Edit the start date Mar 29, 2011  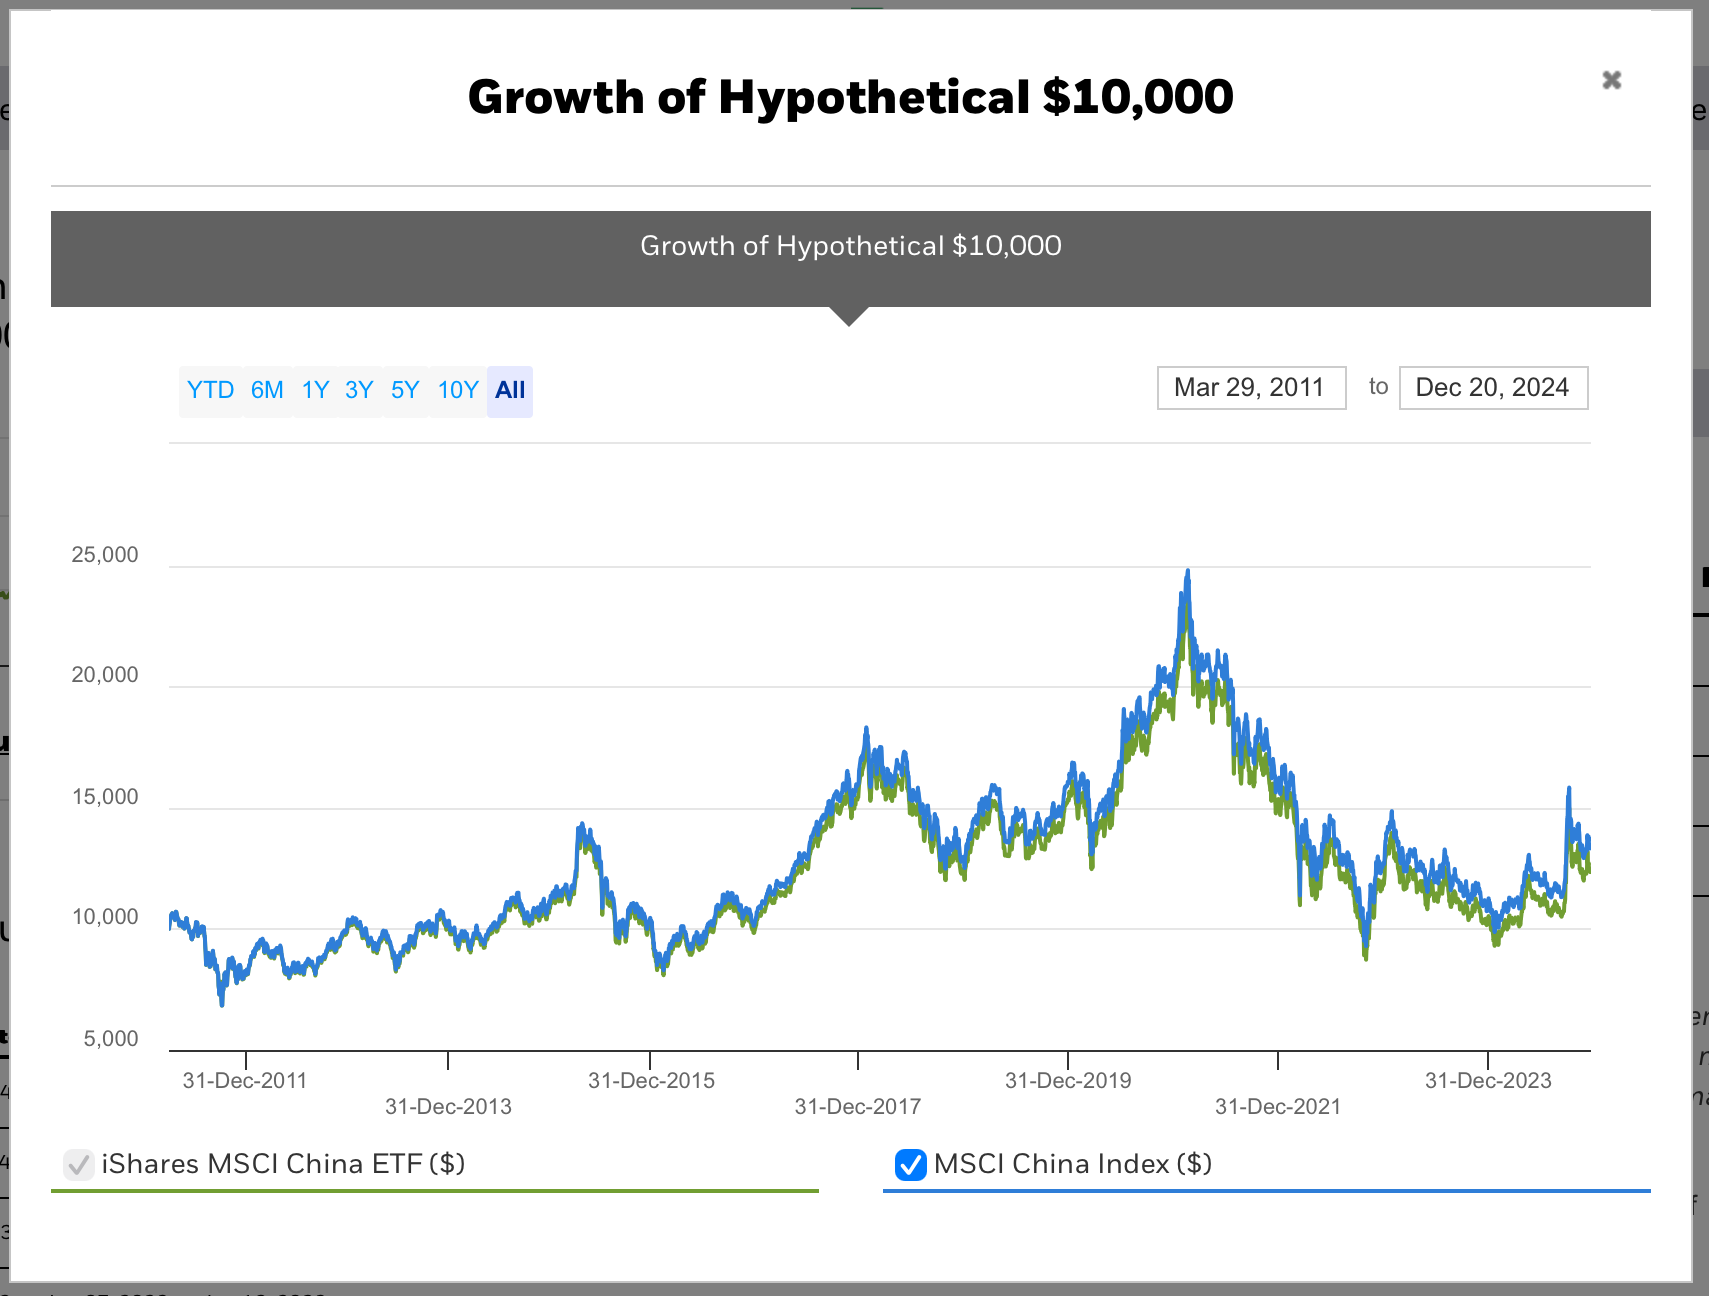(x=1251, y=388)
